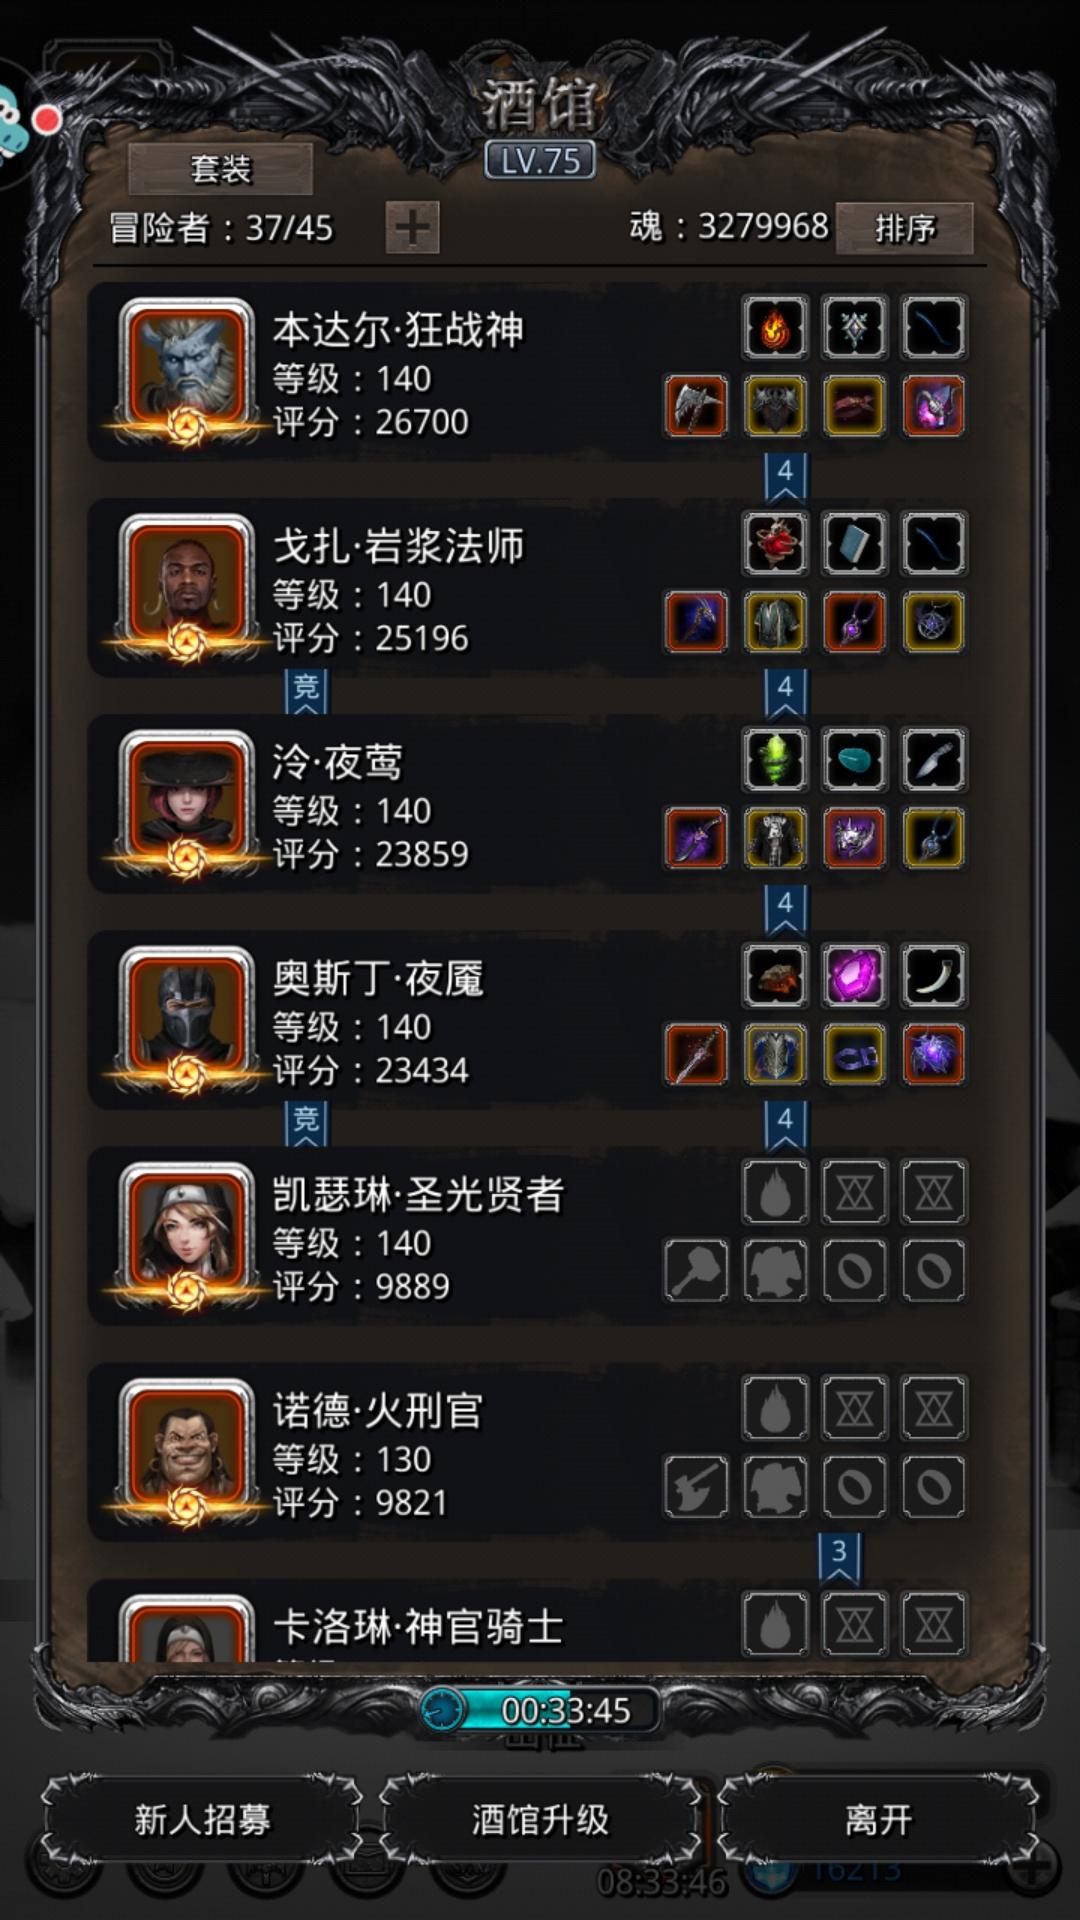Screen dimensions: 1080x1920
Task: Select the fire skill icon of 本达尔·狂战神
Action: point(775,327)
